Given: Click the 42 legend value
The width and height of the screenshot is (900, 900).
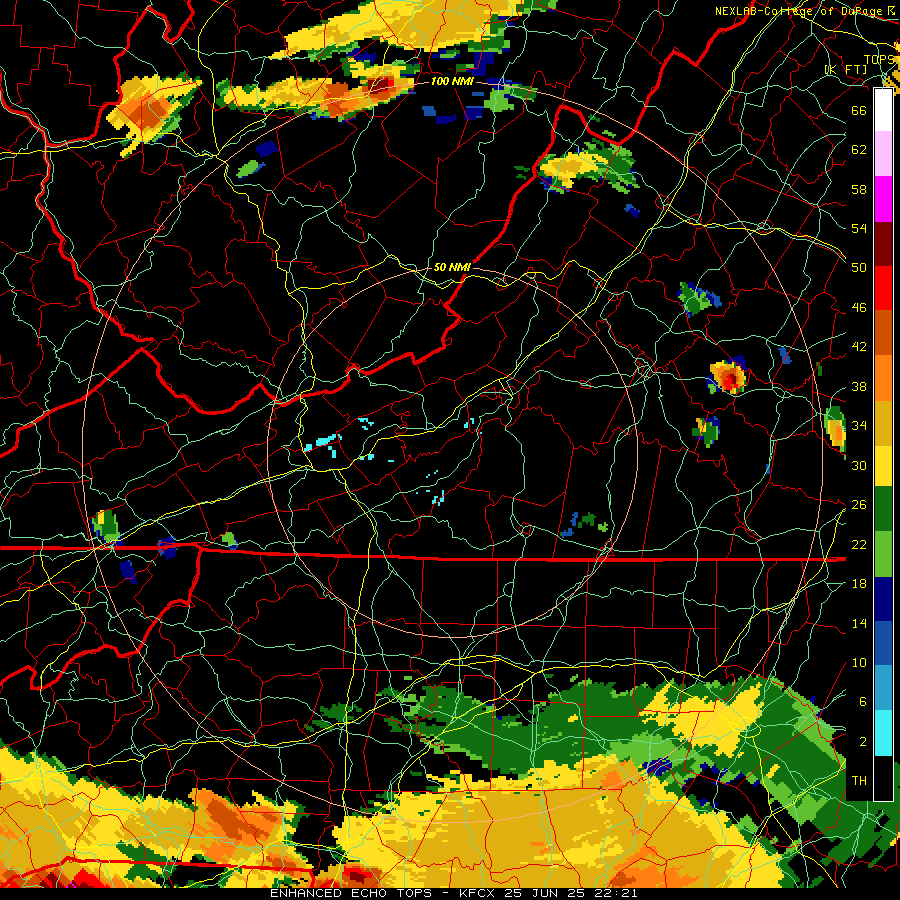Looking at the screenshot, I should click(859, 346).
